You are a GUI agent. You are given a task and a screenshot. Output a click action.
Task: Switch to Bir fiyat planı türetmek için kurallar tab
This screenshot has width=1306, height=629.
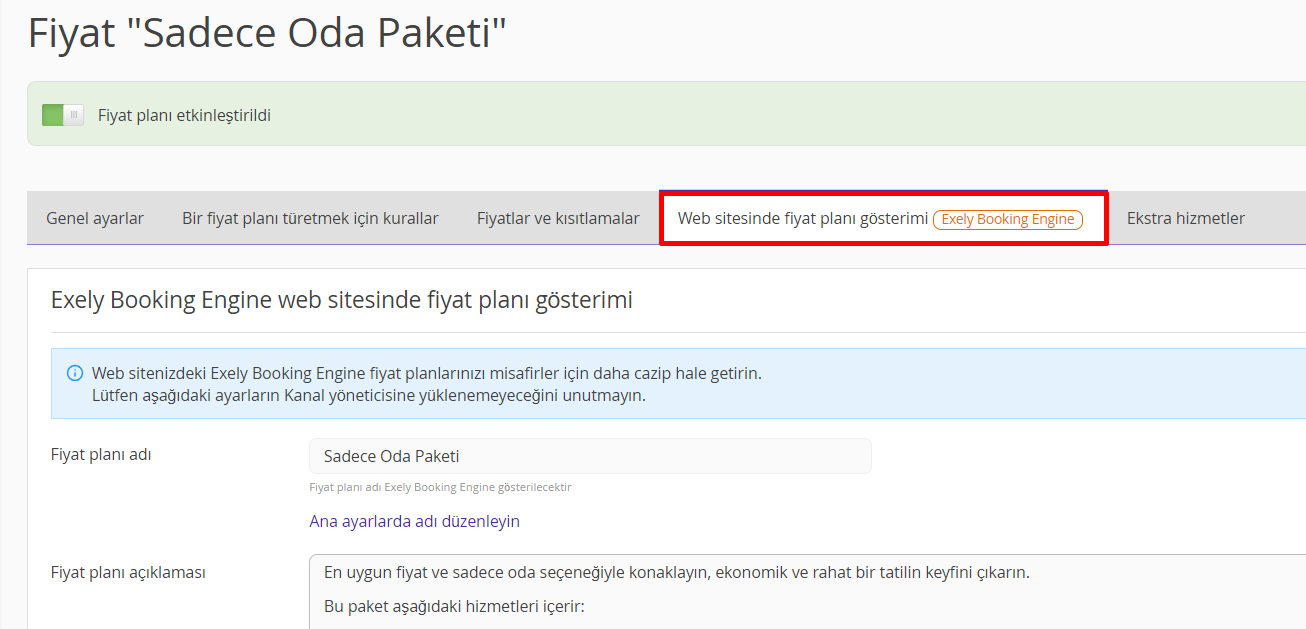click(x=310, y=218)
